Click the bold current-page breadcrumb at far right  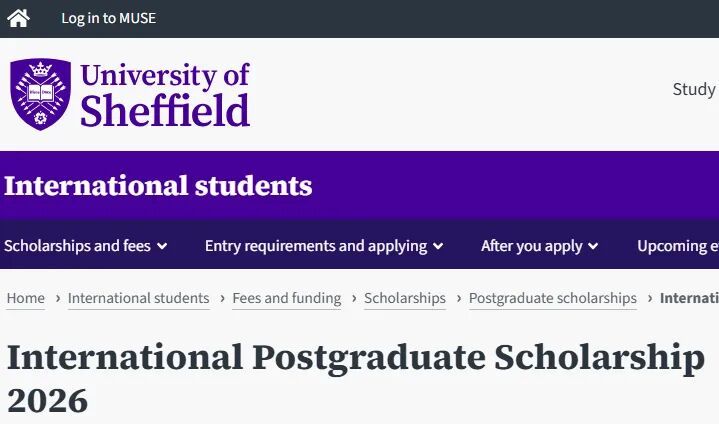pos(689,298)
